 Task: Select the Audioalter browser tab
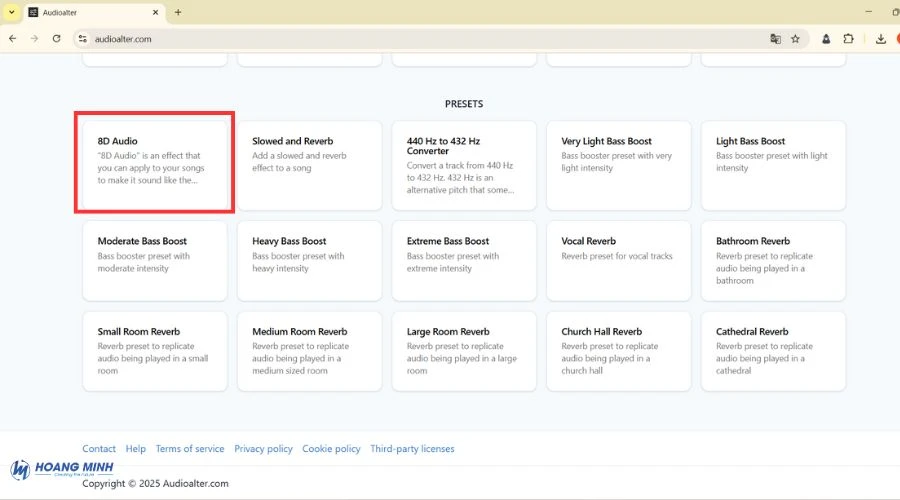pyautogui.click(x=95, y=12)
